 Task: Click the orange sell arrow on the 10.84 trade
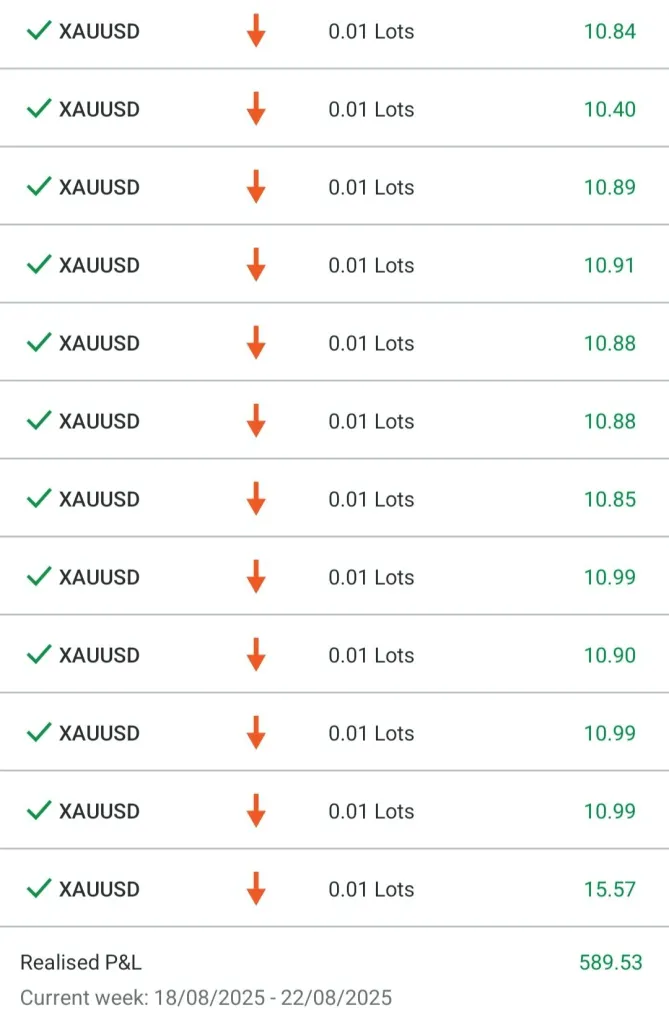(256, 31)
